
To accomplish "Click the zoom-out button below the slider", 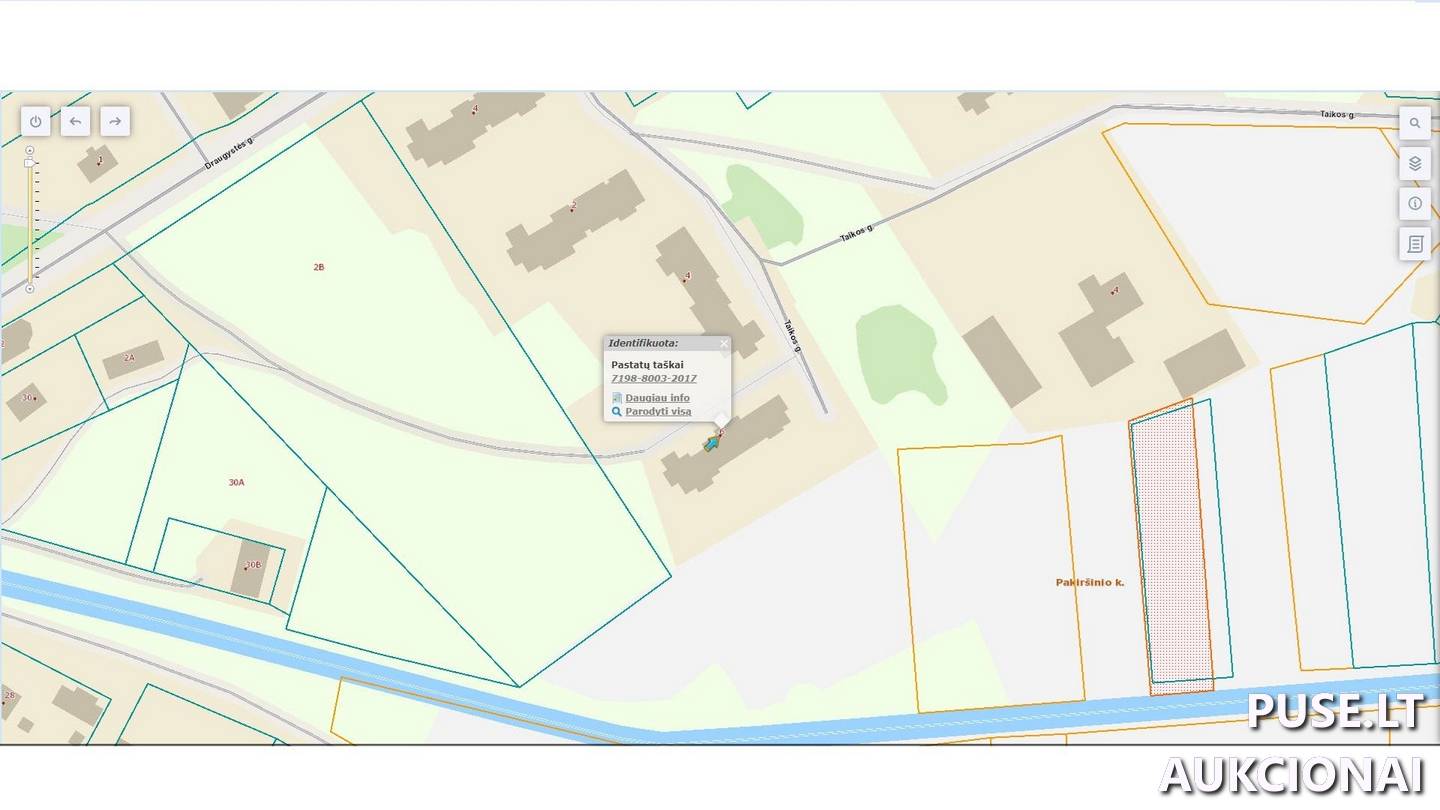I will pyautogui.click(x=30, y=289).
